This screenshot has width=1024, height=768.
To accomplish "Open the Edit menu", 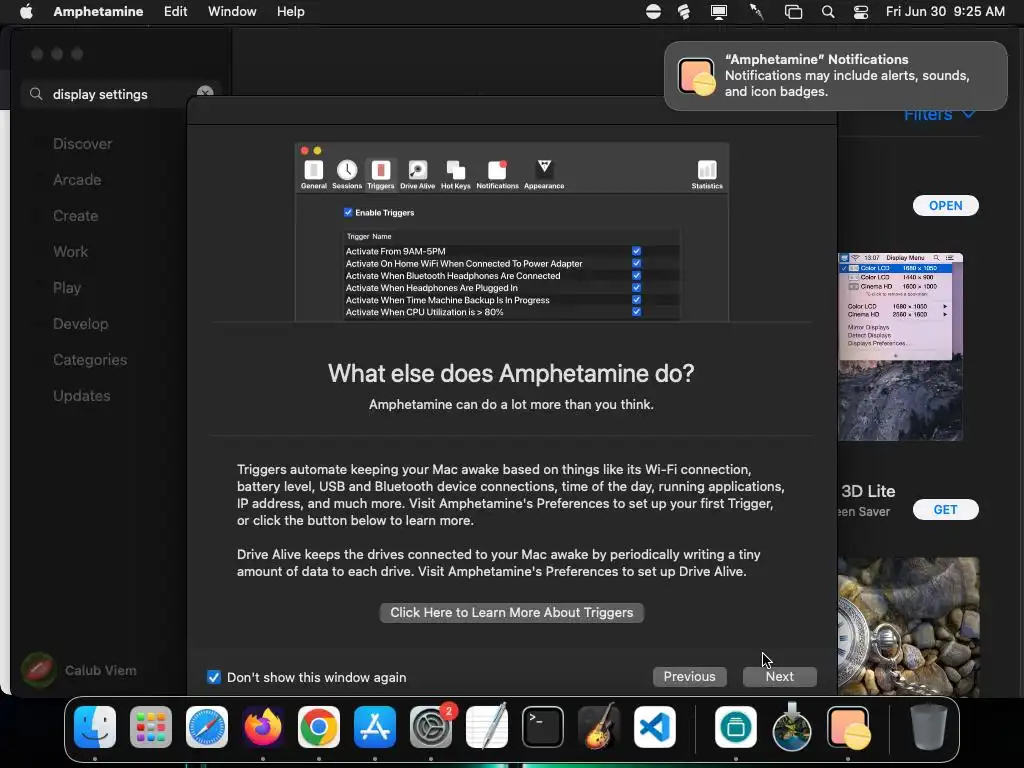I will 175,12.
